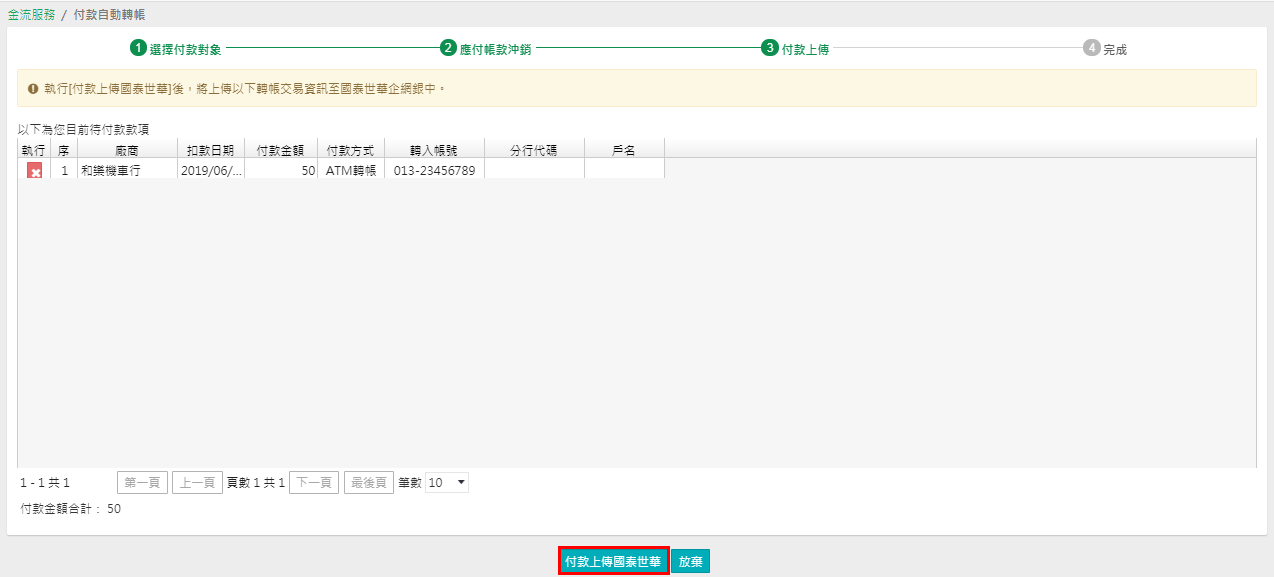1274x577 pixels.
Task: Open the 筆數 rows-per-page dropdown
Action: click(447, 483)
